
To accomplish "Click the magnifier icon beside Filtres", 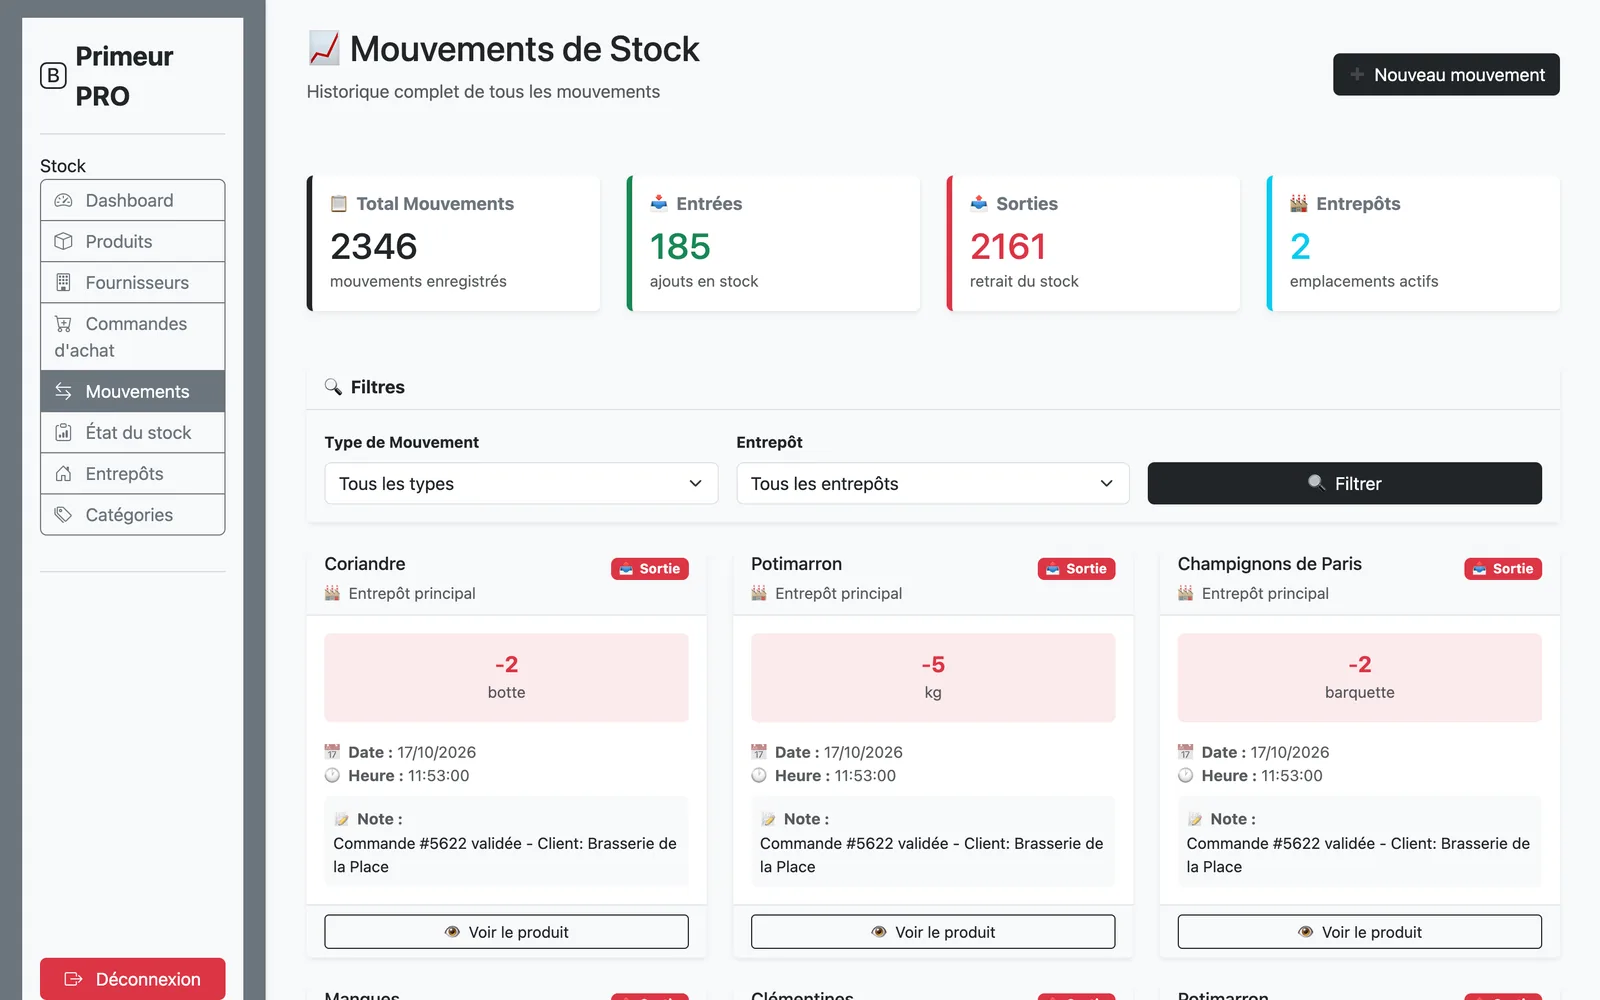I will (333, 387).
